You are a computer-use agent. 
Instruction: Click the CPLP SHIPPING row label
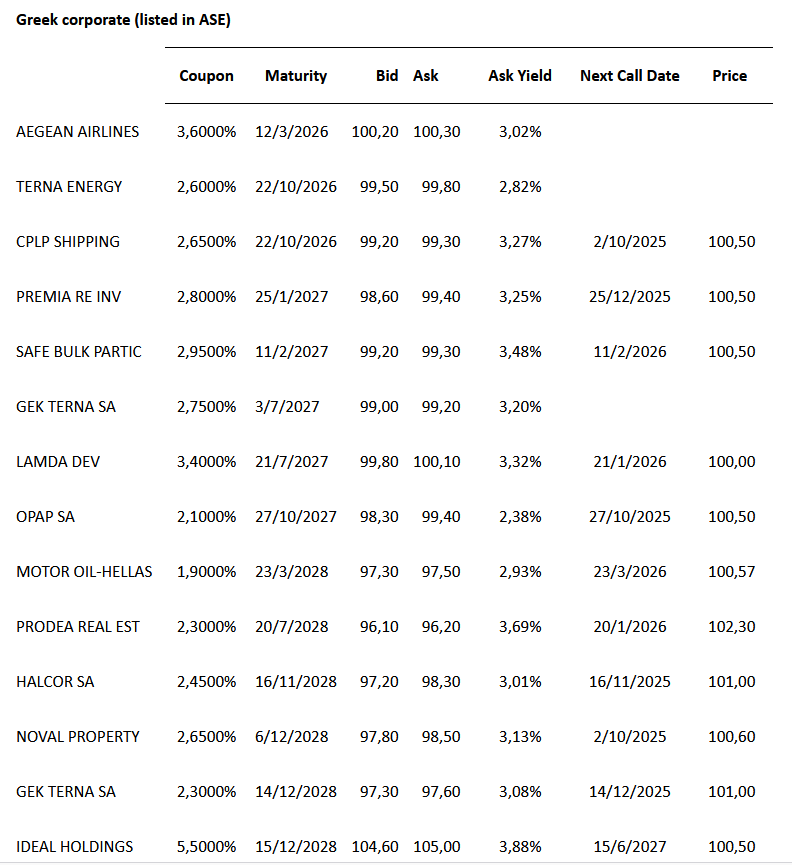68,242
